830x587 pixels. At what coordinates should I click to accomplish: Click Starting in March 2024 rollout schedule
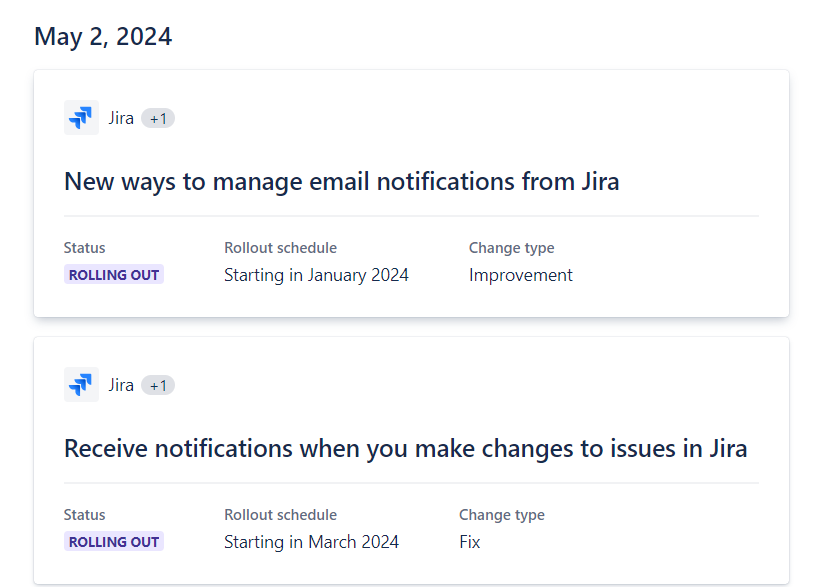click(x=311, y=541)
